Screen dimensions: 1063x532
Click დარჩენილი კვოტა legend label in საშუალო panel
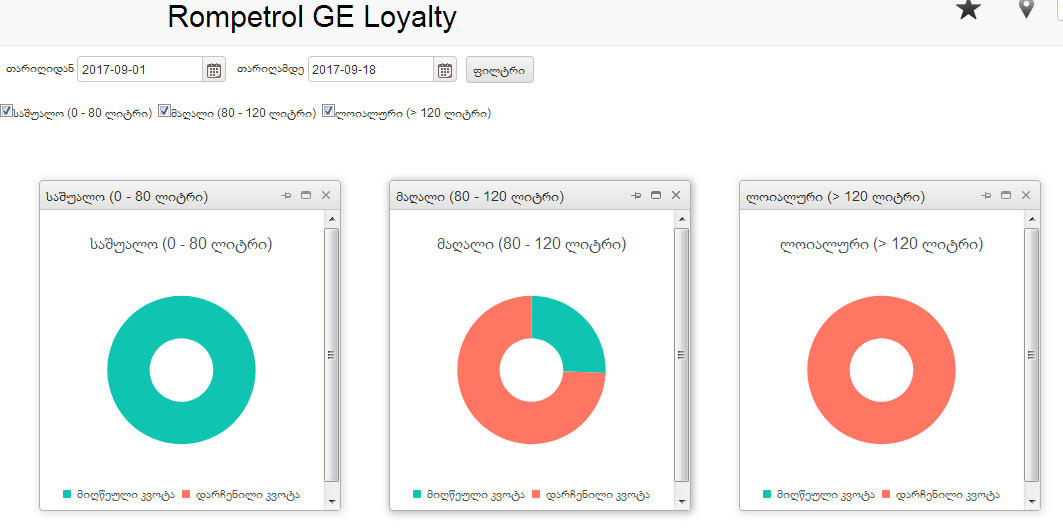[x=247, y=495]
